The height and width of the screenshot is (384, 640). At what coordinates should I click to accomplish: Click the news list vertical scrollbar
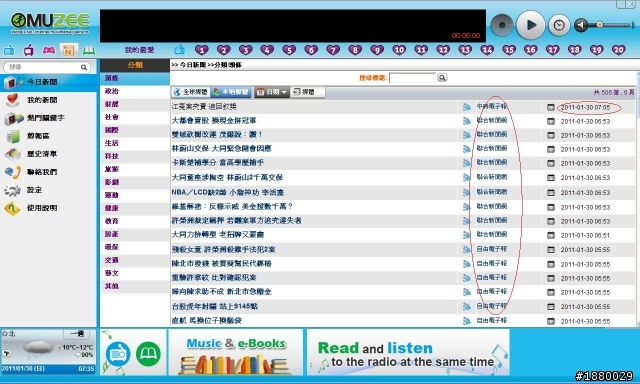pyautogui.click(x=638, y=200)
